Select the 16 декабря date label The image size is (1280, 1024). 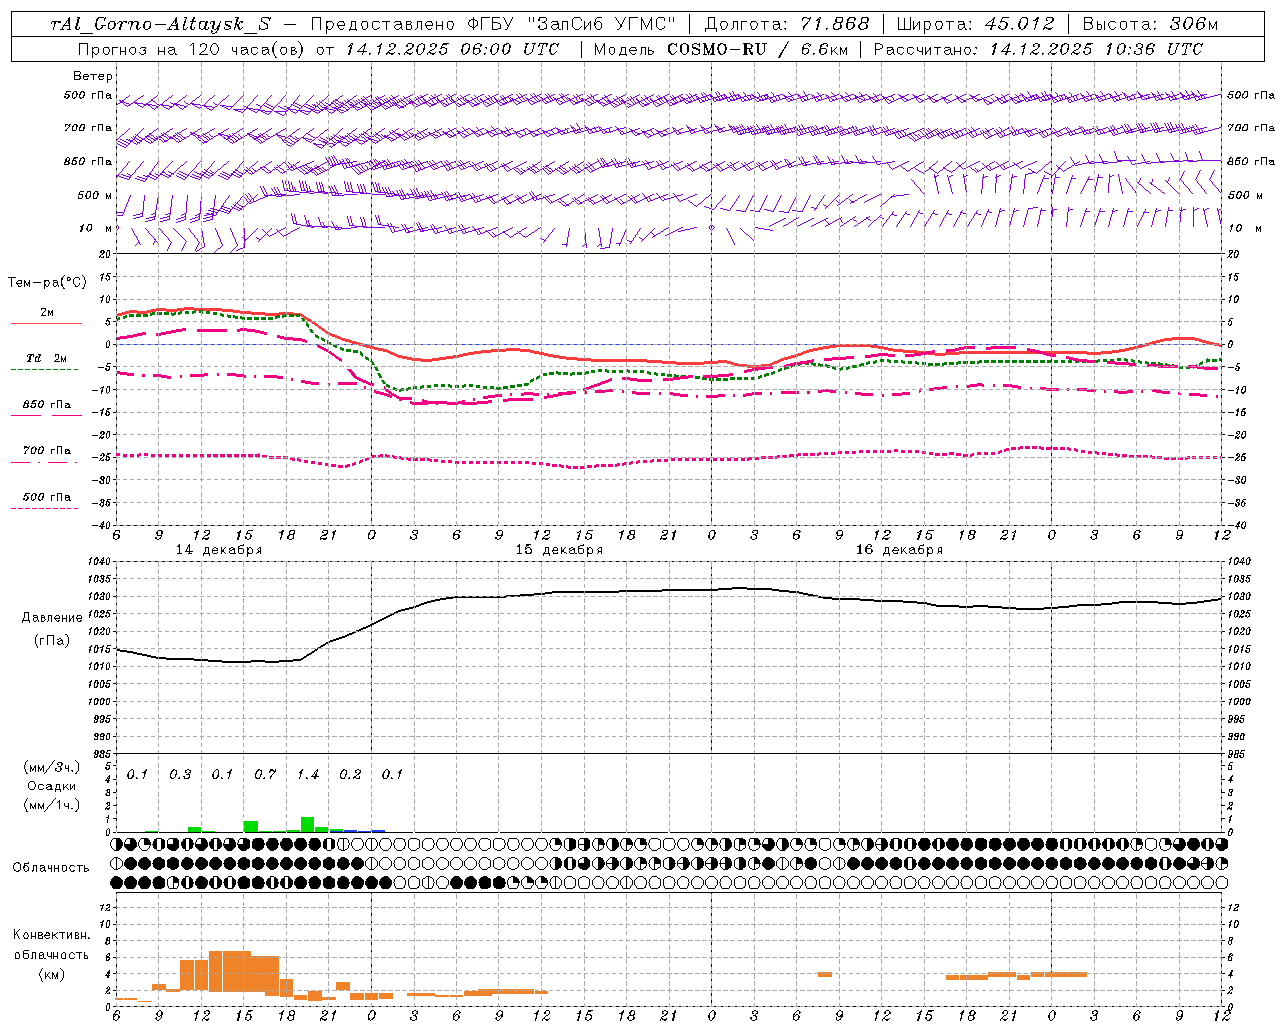[899, 550]
